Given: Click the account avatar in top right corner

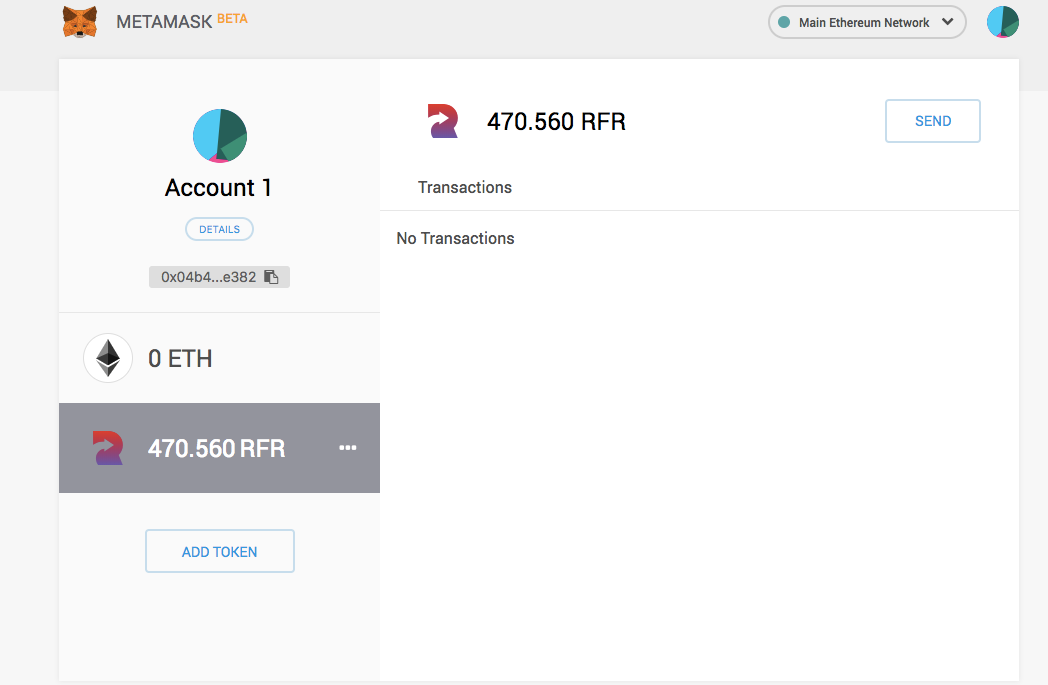Looking at the screenshot, I should click(1002, 21).
